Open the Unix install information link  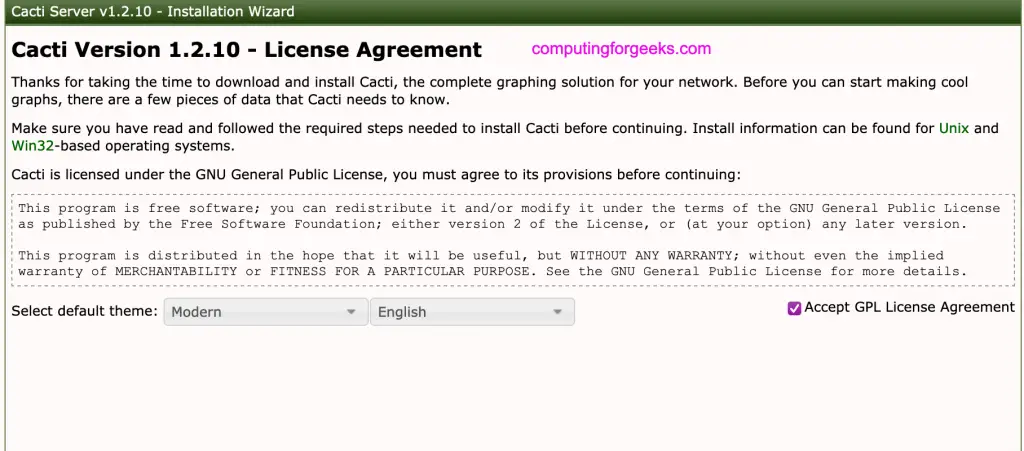pos(954,128)
